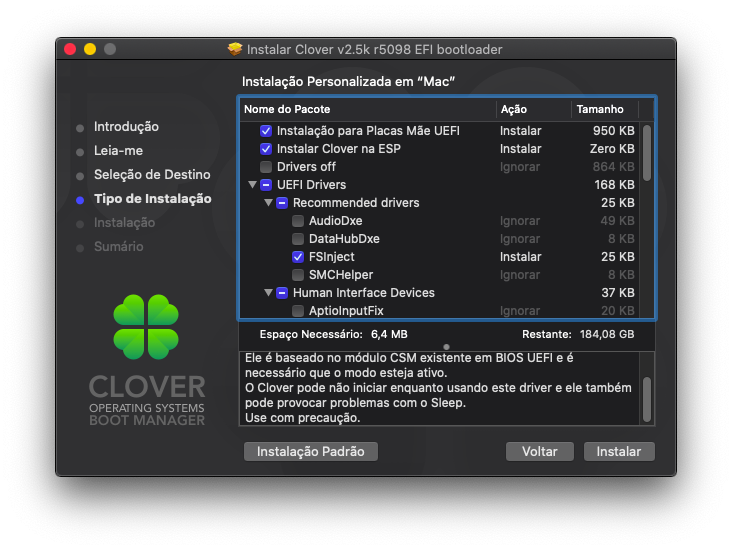Select the AudioDxe row label

[336, 221]
